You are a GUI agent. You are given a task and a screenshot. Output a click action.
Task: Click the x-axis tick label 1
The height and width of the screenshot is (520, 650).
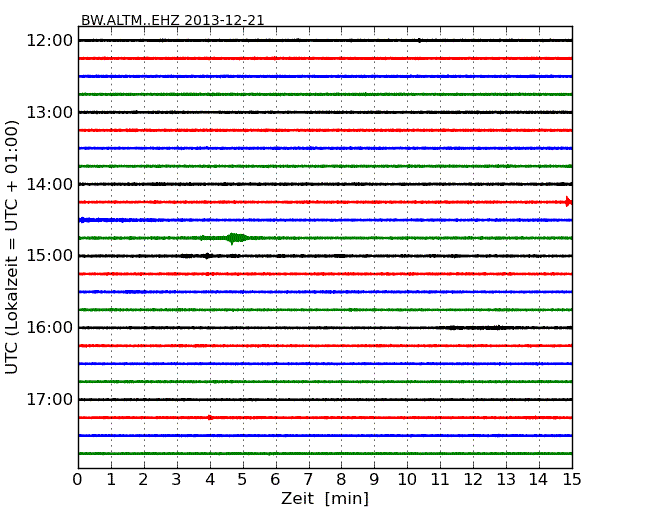[111, 480]
